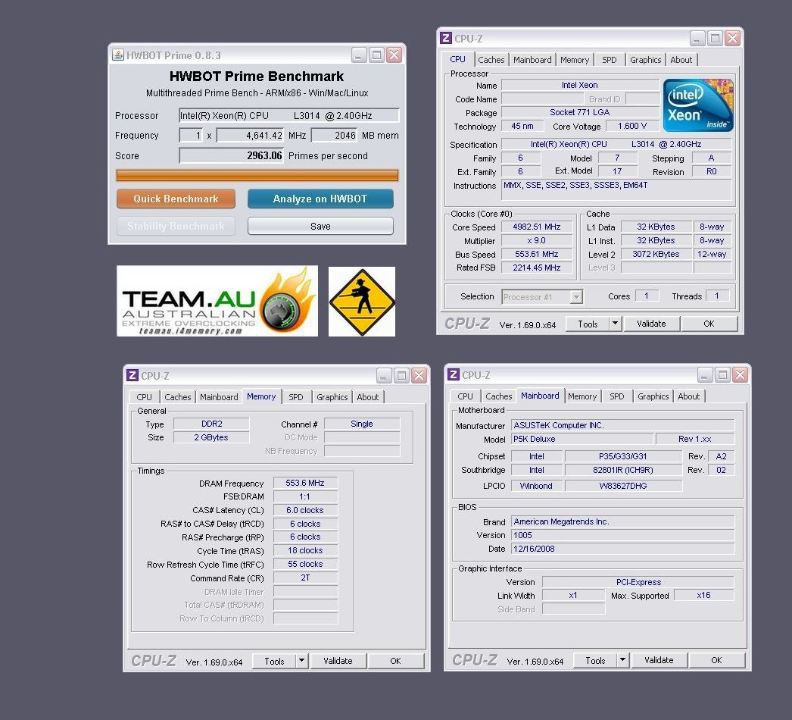Click Validate in Mainboard window
792x720 pixels.
click(x=659, y=660)
